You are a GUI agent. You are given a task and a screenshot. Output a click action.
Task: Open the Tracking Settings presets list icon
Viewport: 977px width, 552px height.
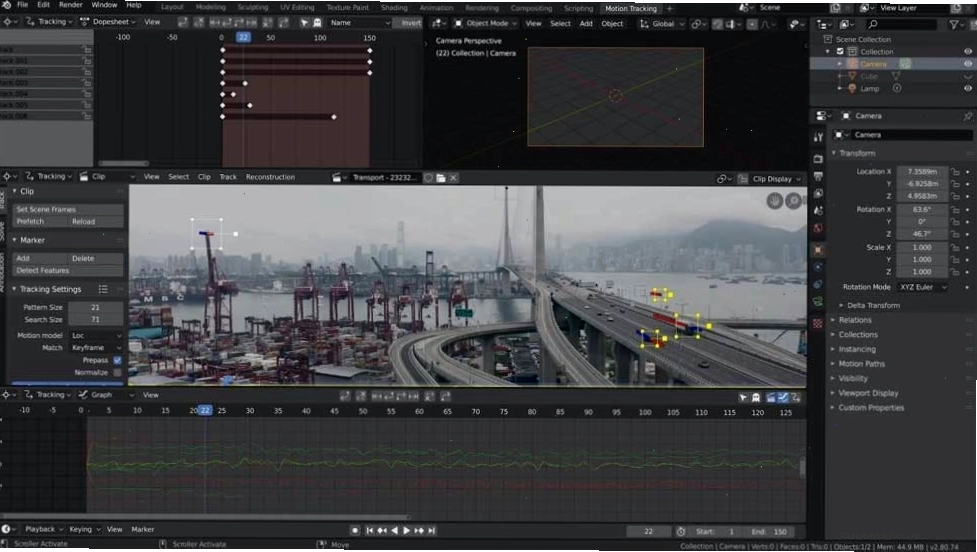coord(103,289)
